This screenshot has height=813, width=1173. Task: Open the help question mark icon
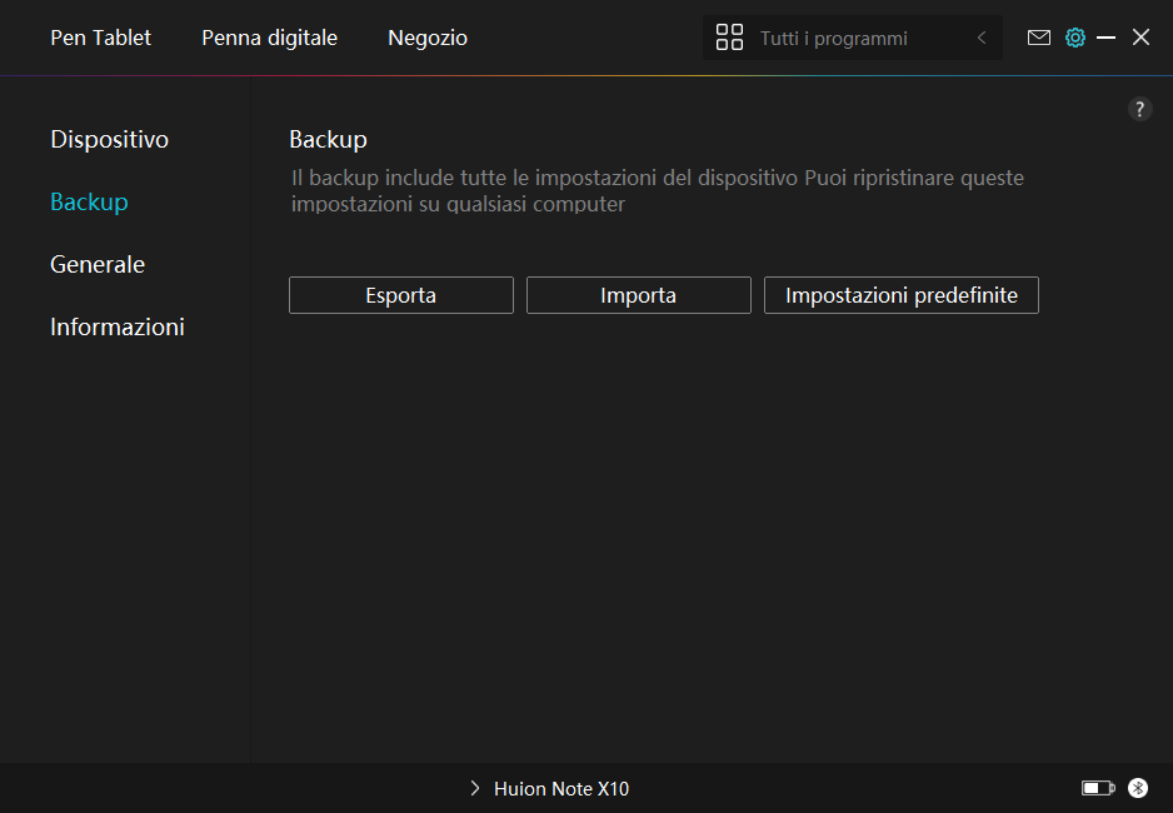pos(1139,110)
